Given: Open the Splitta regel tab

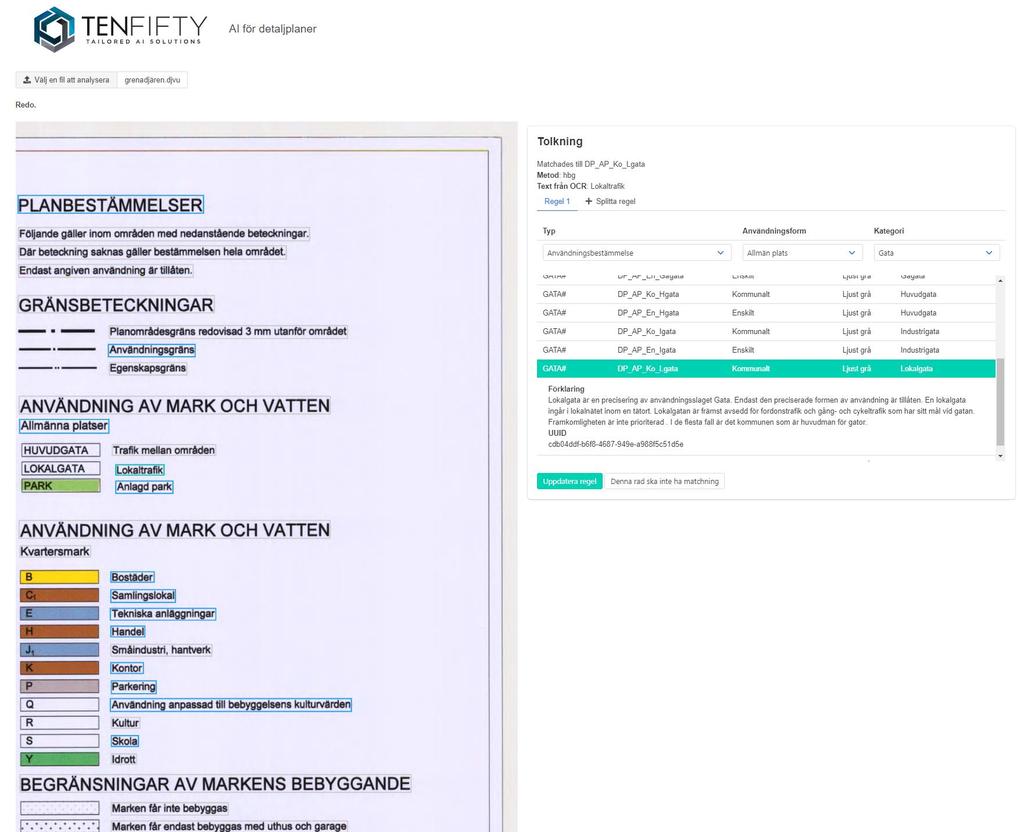Looking at the screenshot, I should tap(610, 201).
